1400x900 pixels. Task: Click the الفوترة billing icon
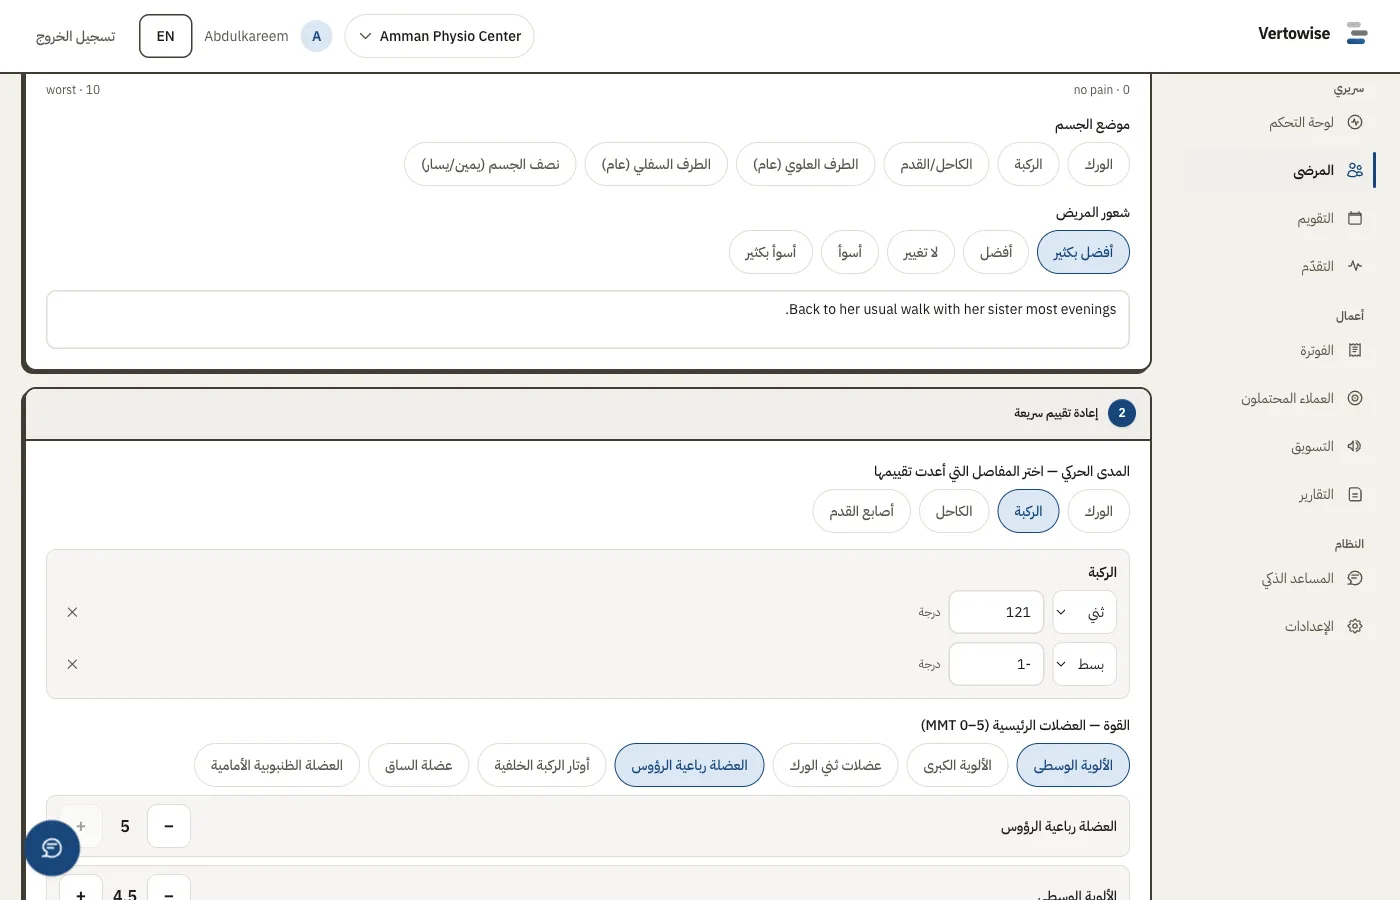click(x=1355, y=350)
